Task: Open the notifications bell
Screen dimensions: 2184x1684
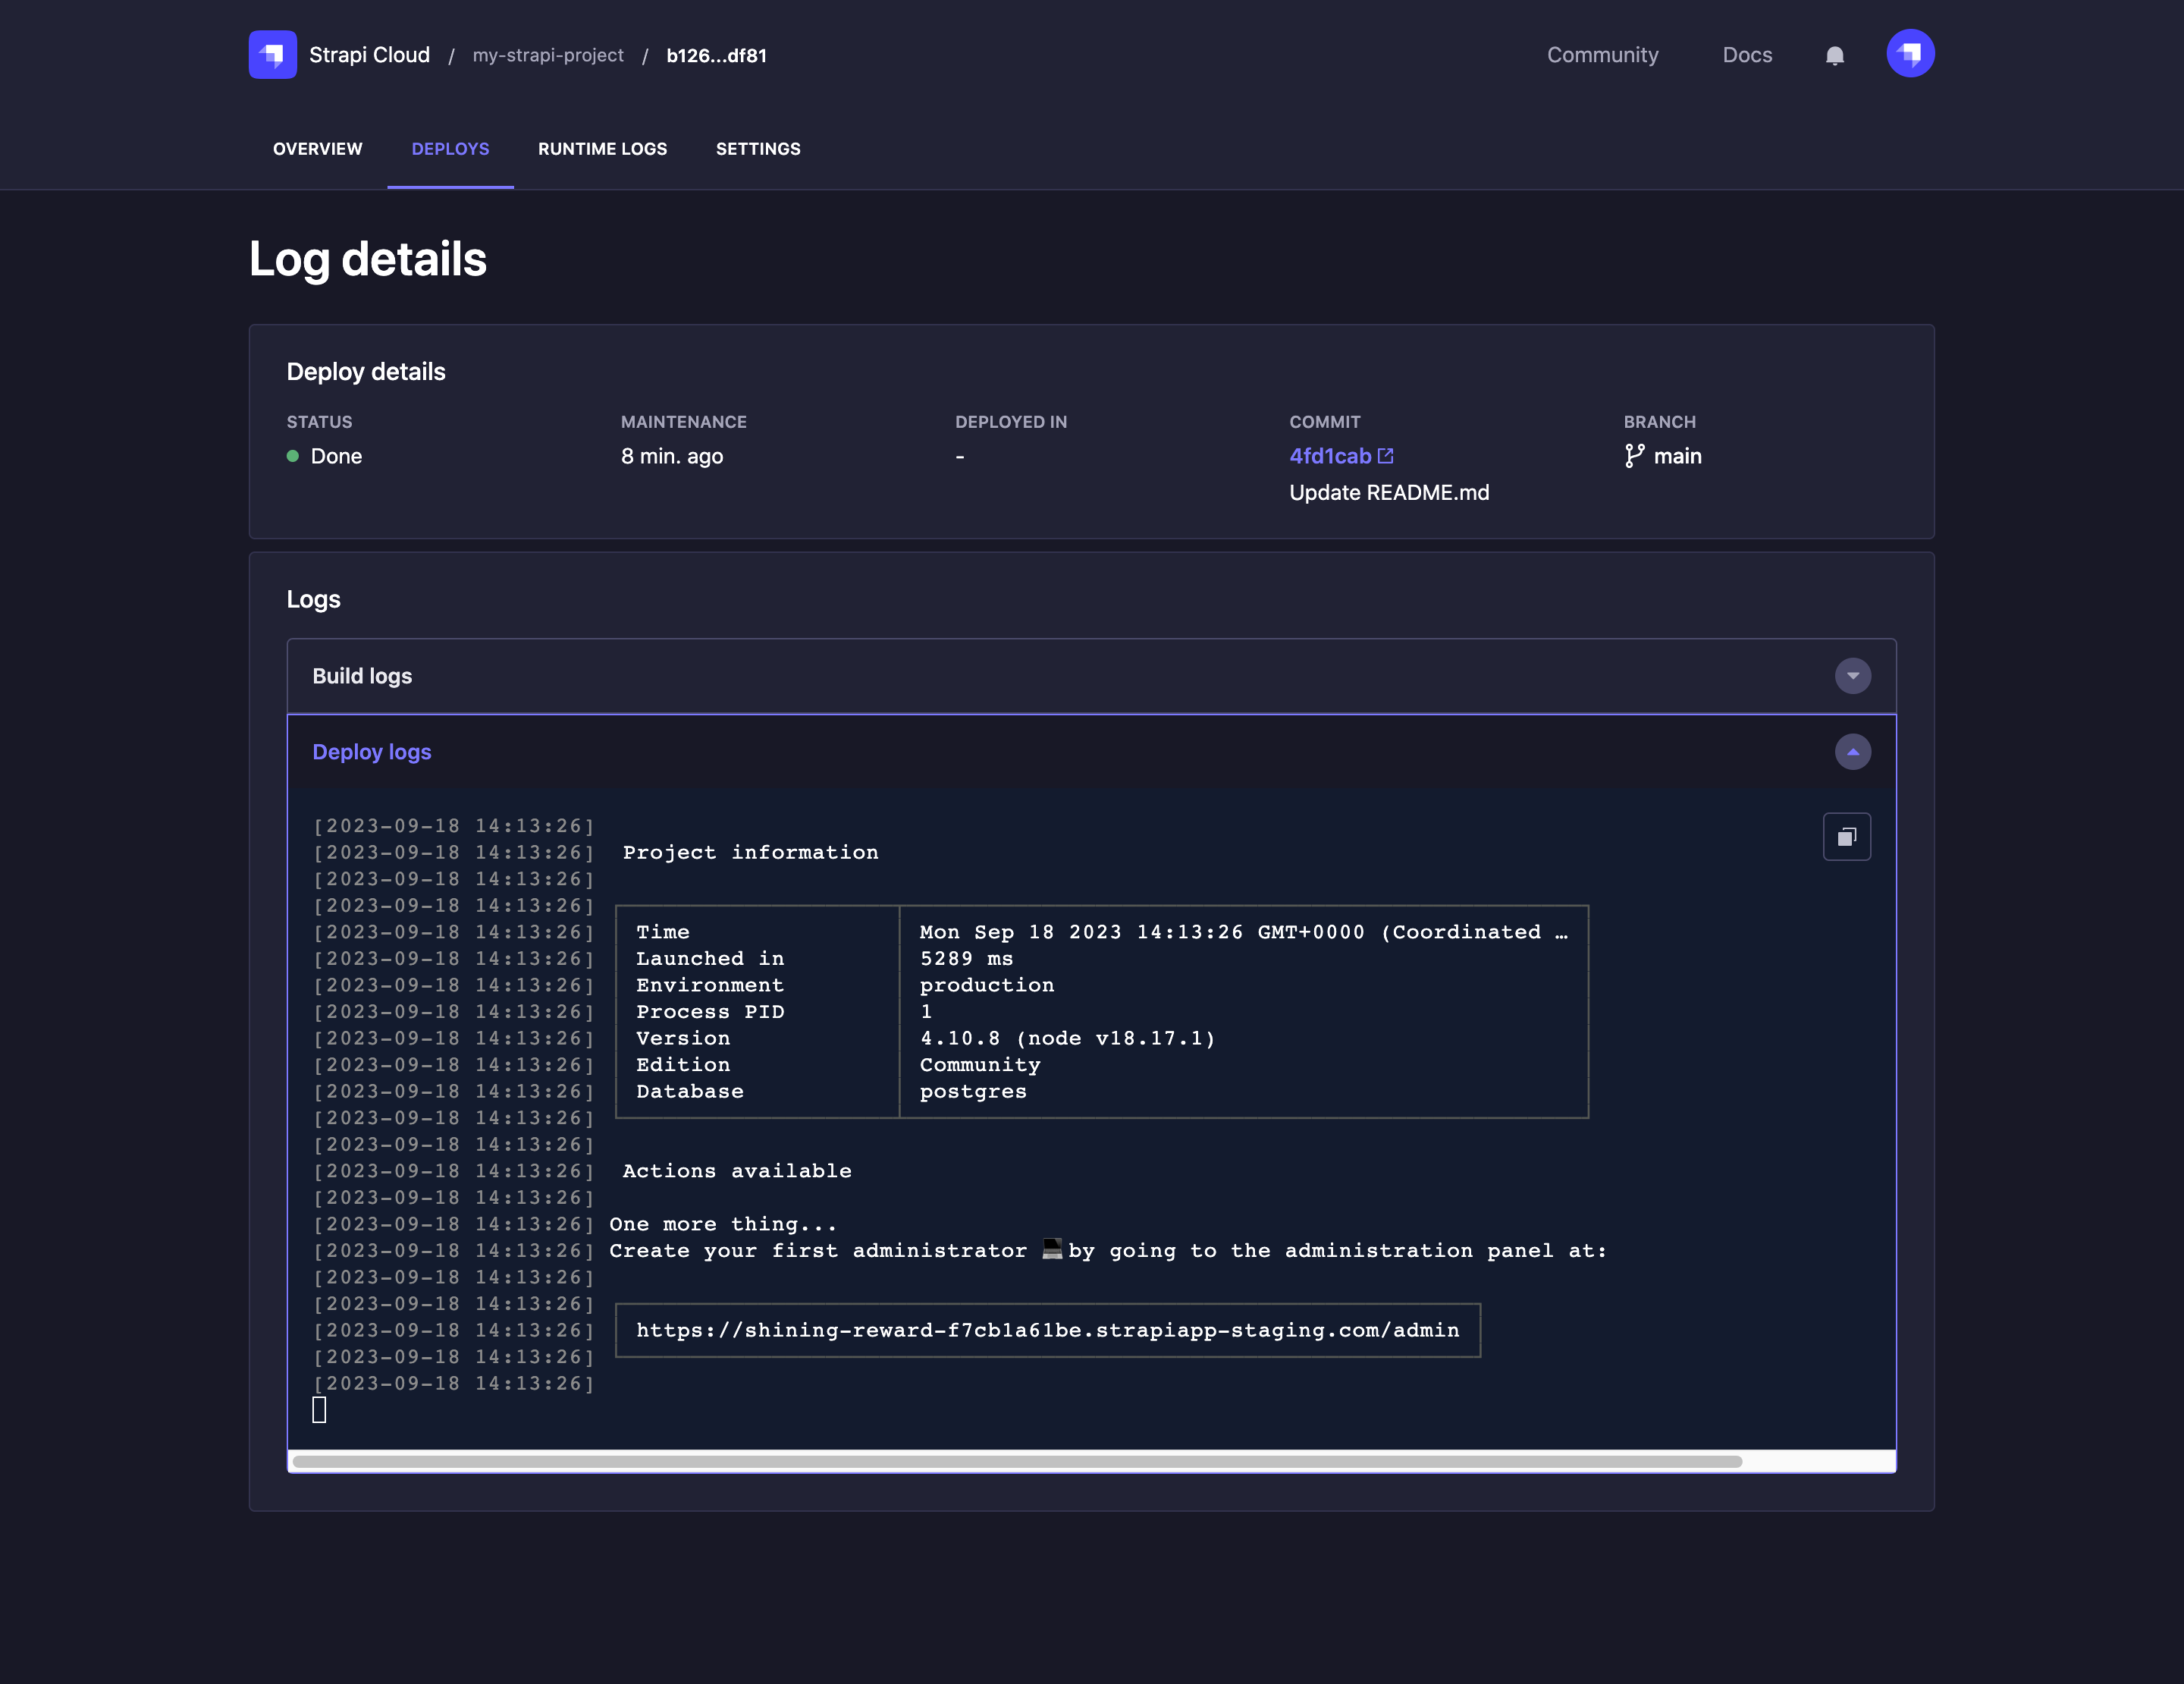Action: 1834,56
